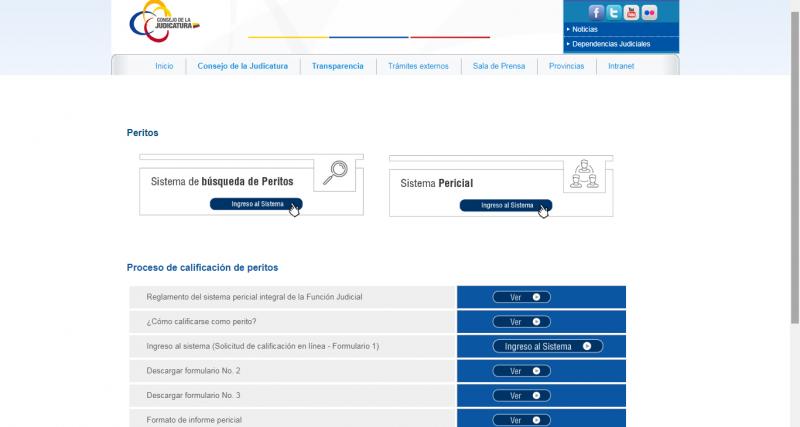Click '¿Cómo calificarse como perito?' text
This screenshot has height=427, width=800.
pyautogui.click(x=201, y=321)
